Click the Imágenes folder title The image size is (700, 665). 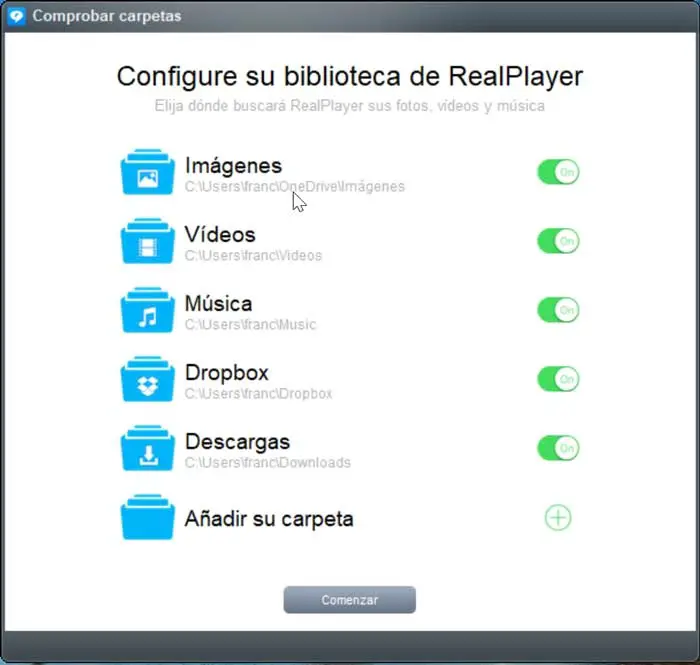233,166
